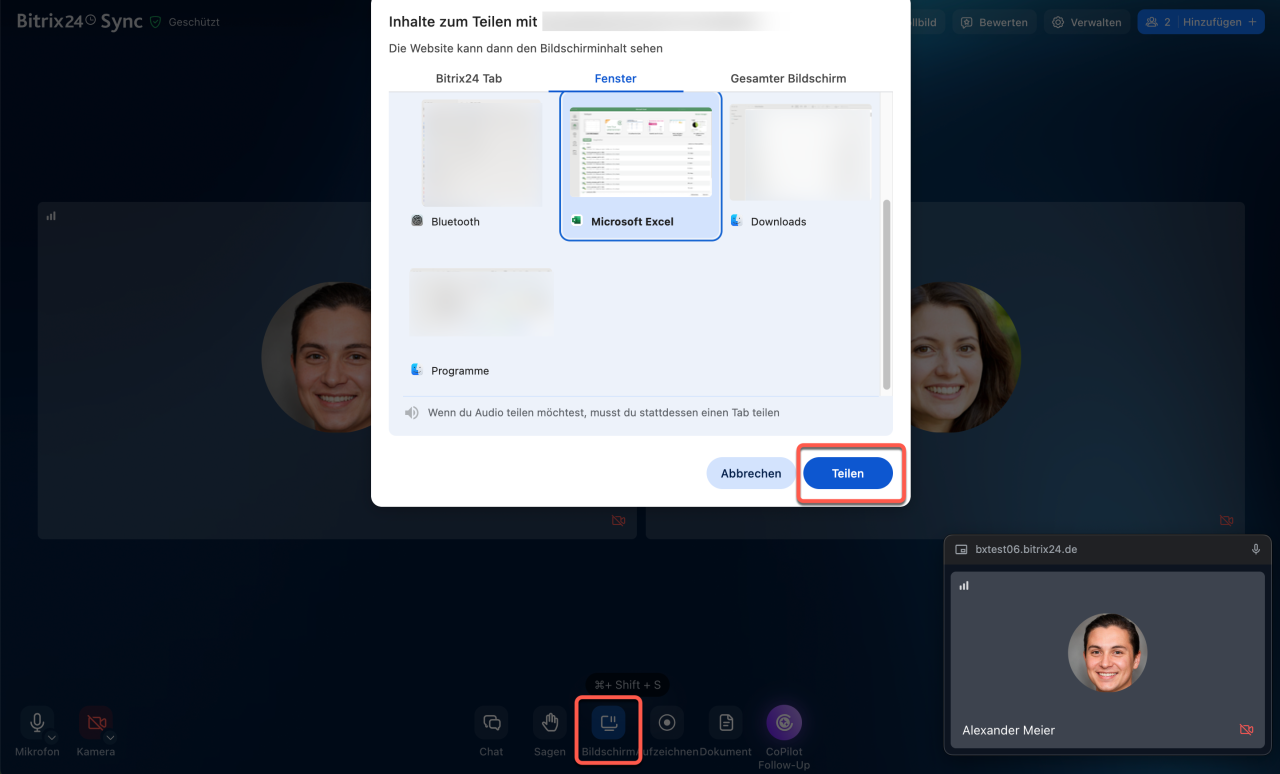Click the camera-off icon on the left video tile
The image size is (1280, 774).
click(619, 521)
